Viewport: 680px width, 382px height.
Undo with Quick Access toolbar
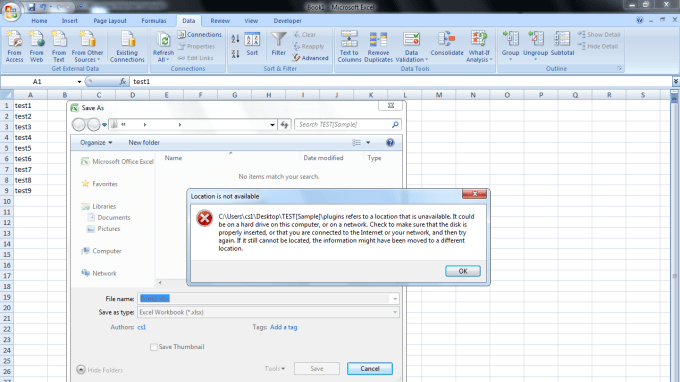pos(43,7)
